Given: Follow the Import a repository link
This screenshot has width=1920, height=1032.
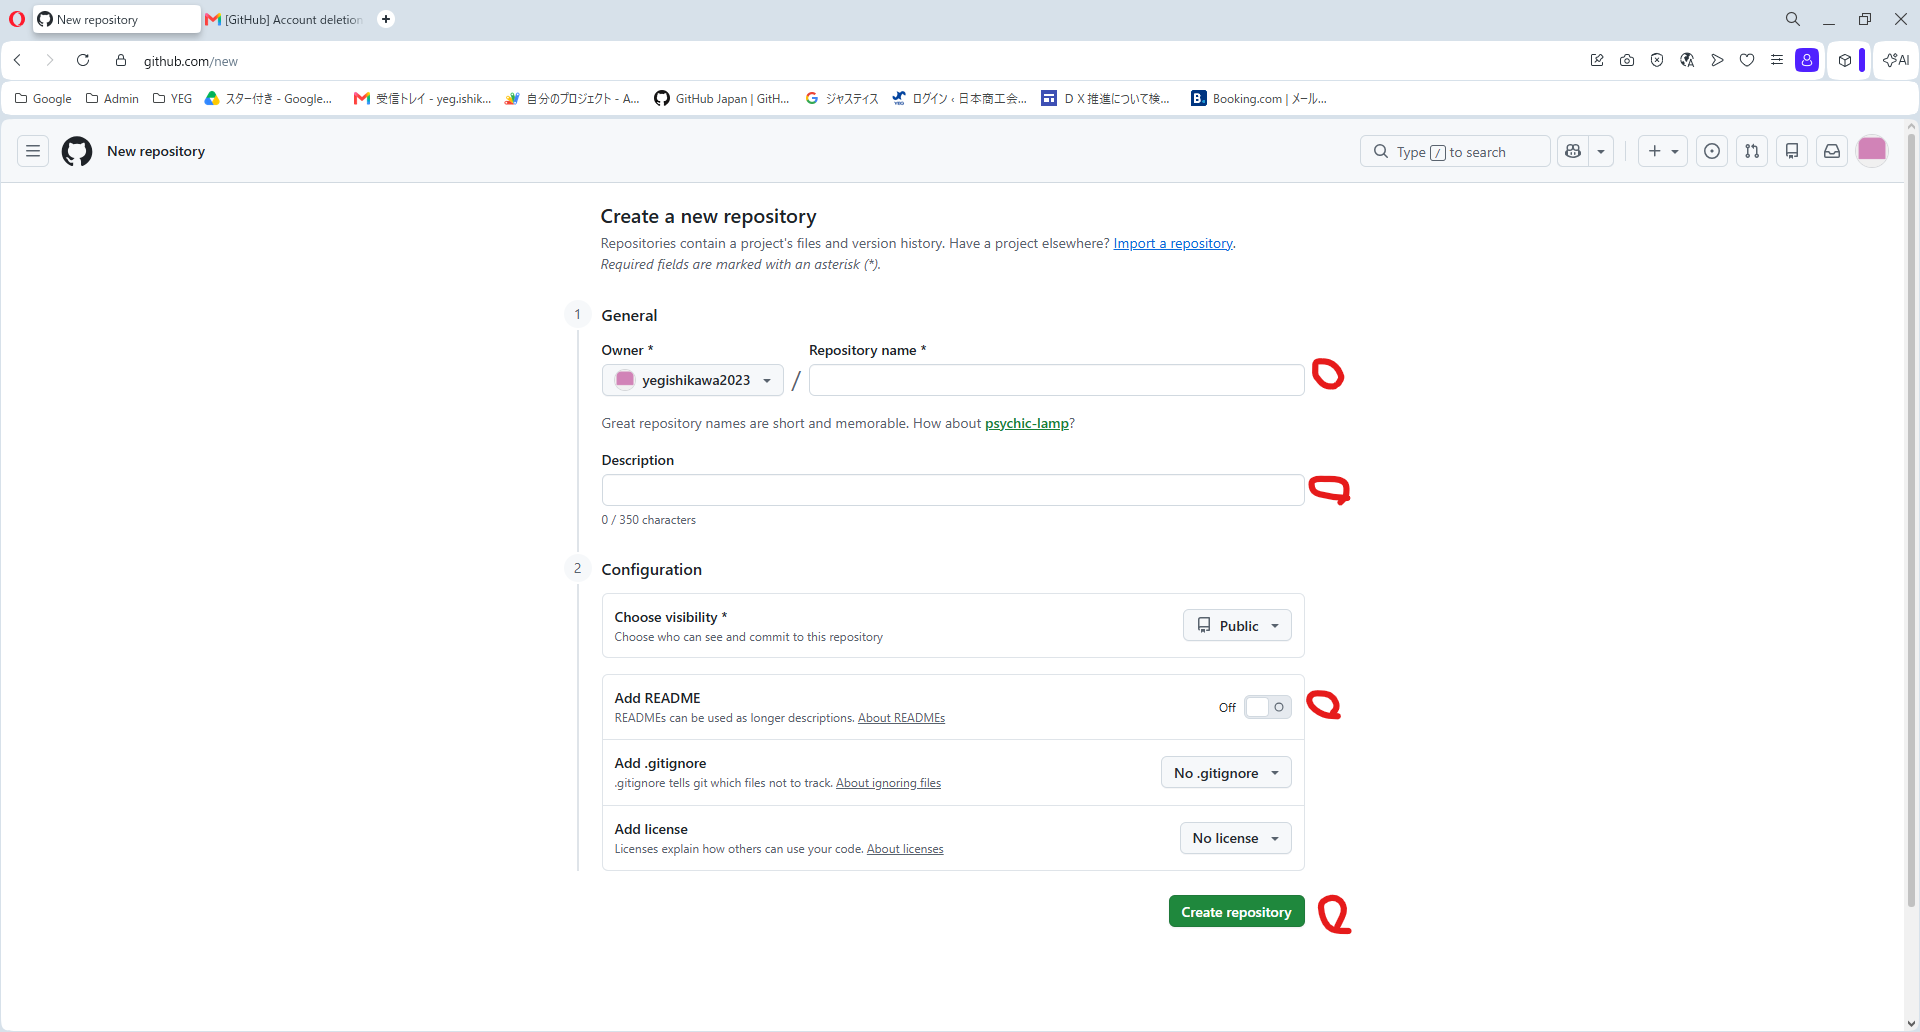Looking at the screenshot, I should 1173,243.
